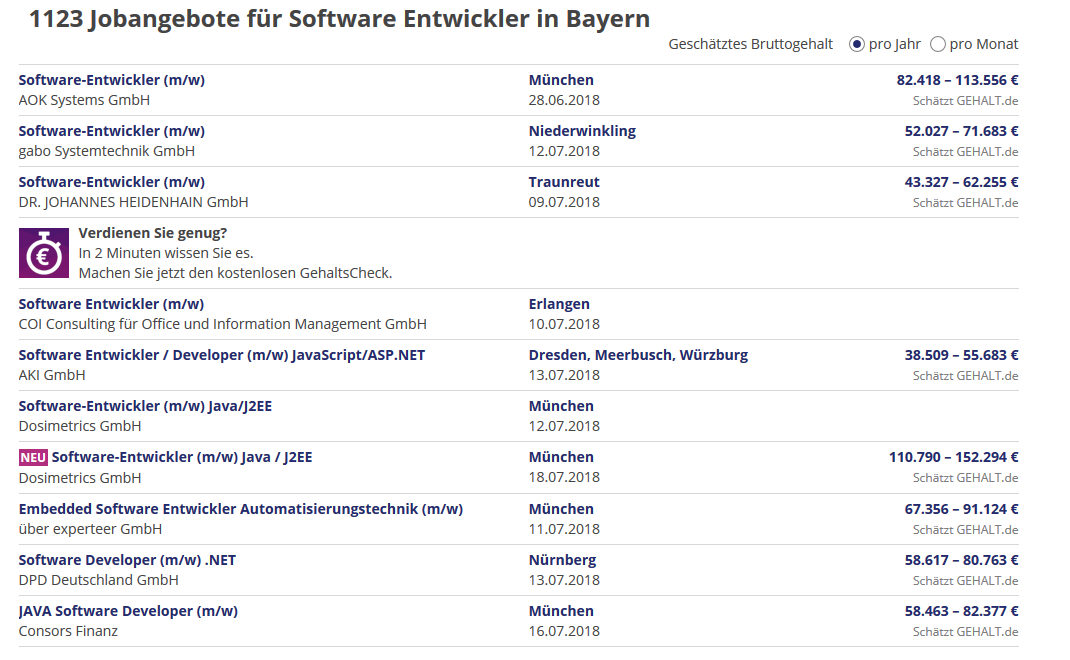1070x660 pixels.
Task: Click the salary range 67.356 – 91.124 €
Action: pos(961,509)
